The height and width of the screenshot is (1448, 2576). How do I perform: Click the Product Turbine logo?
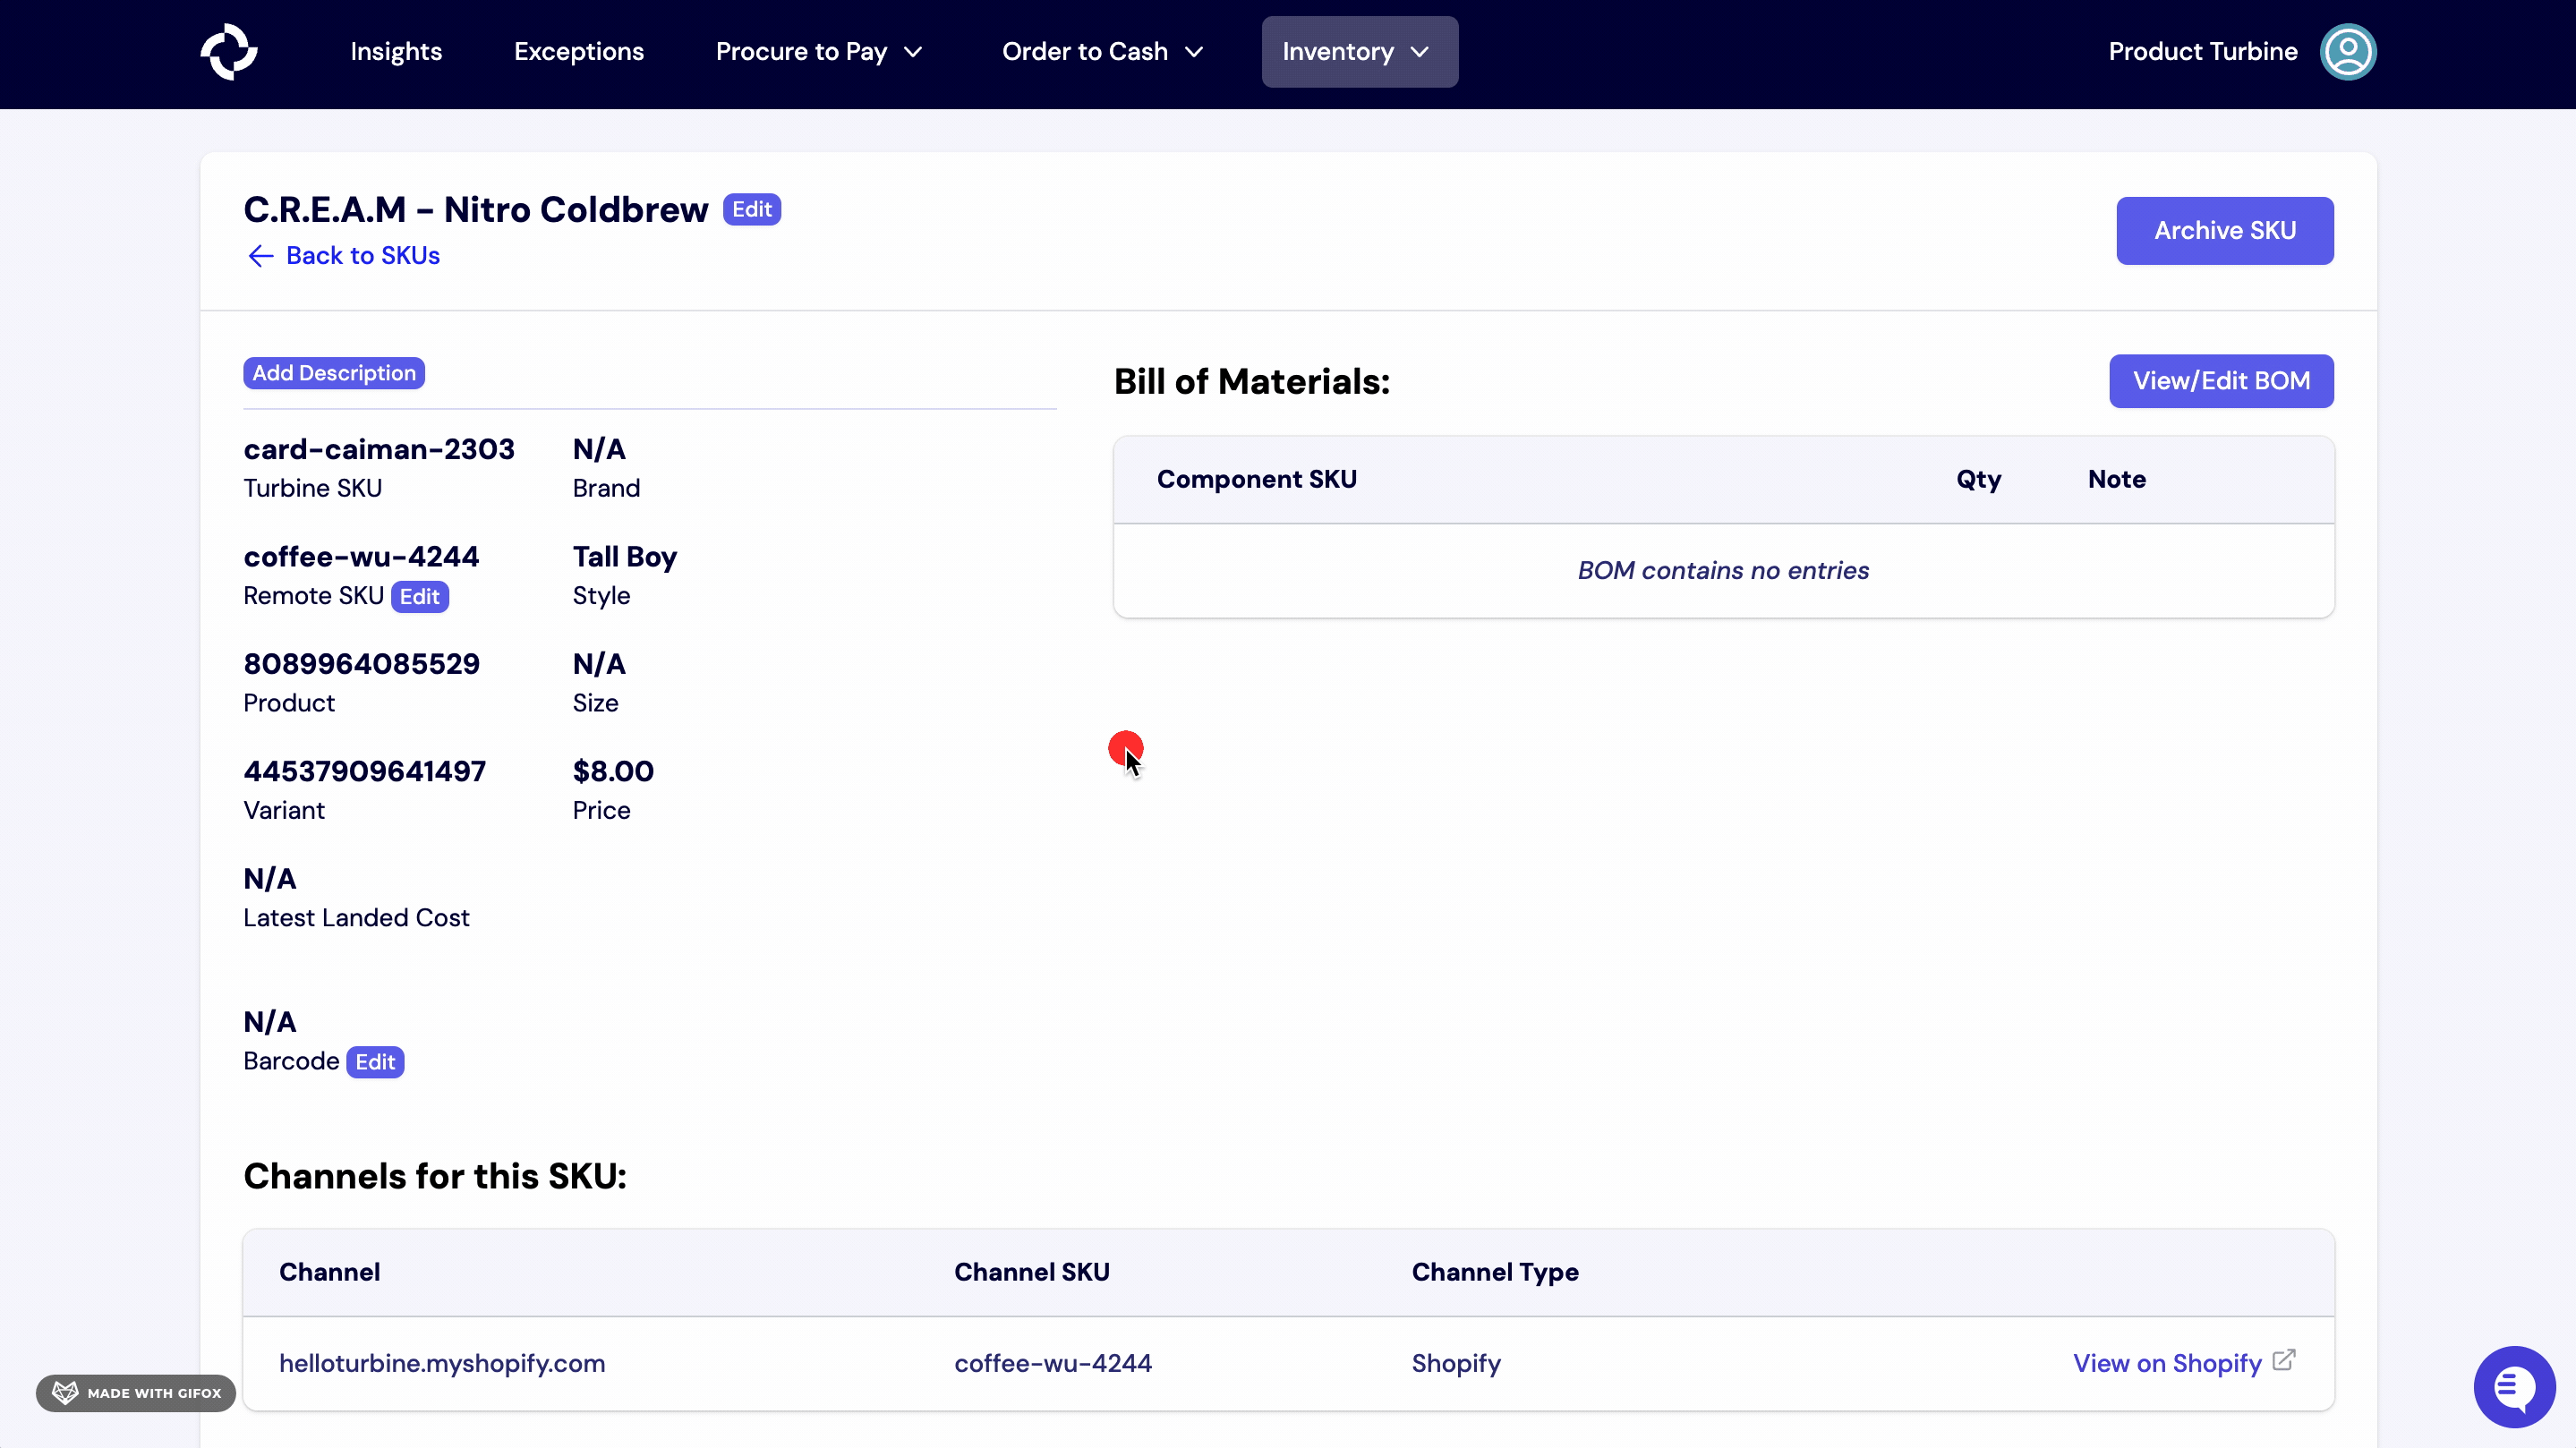228,51
